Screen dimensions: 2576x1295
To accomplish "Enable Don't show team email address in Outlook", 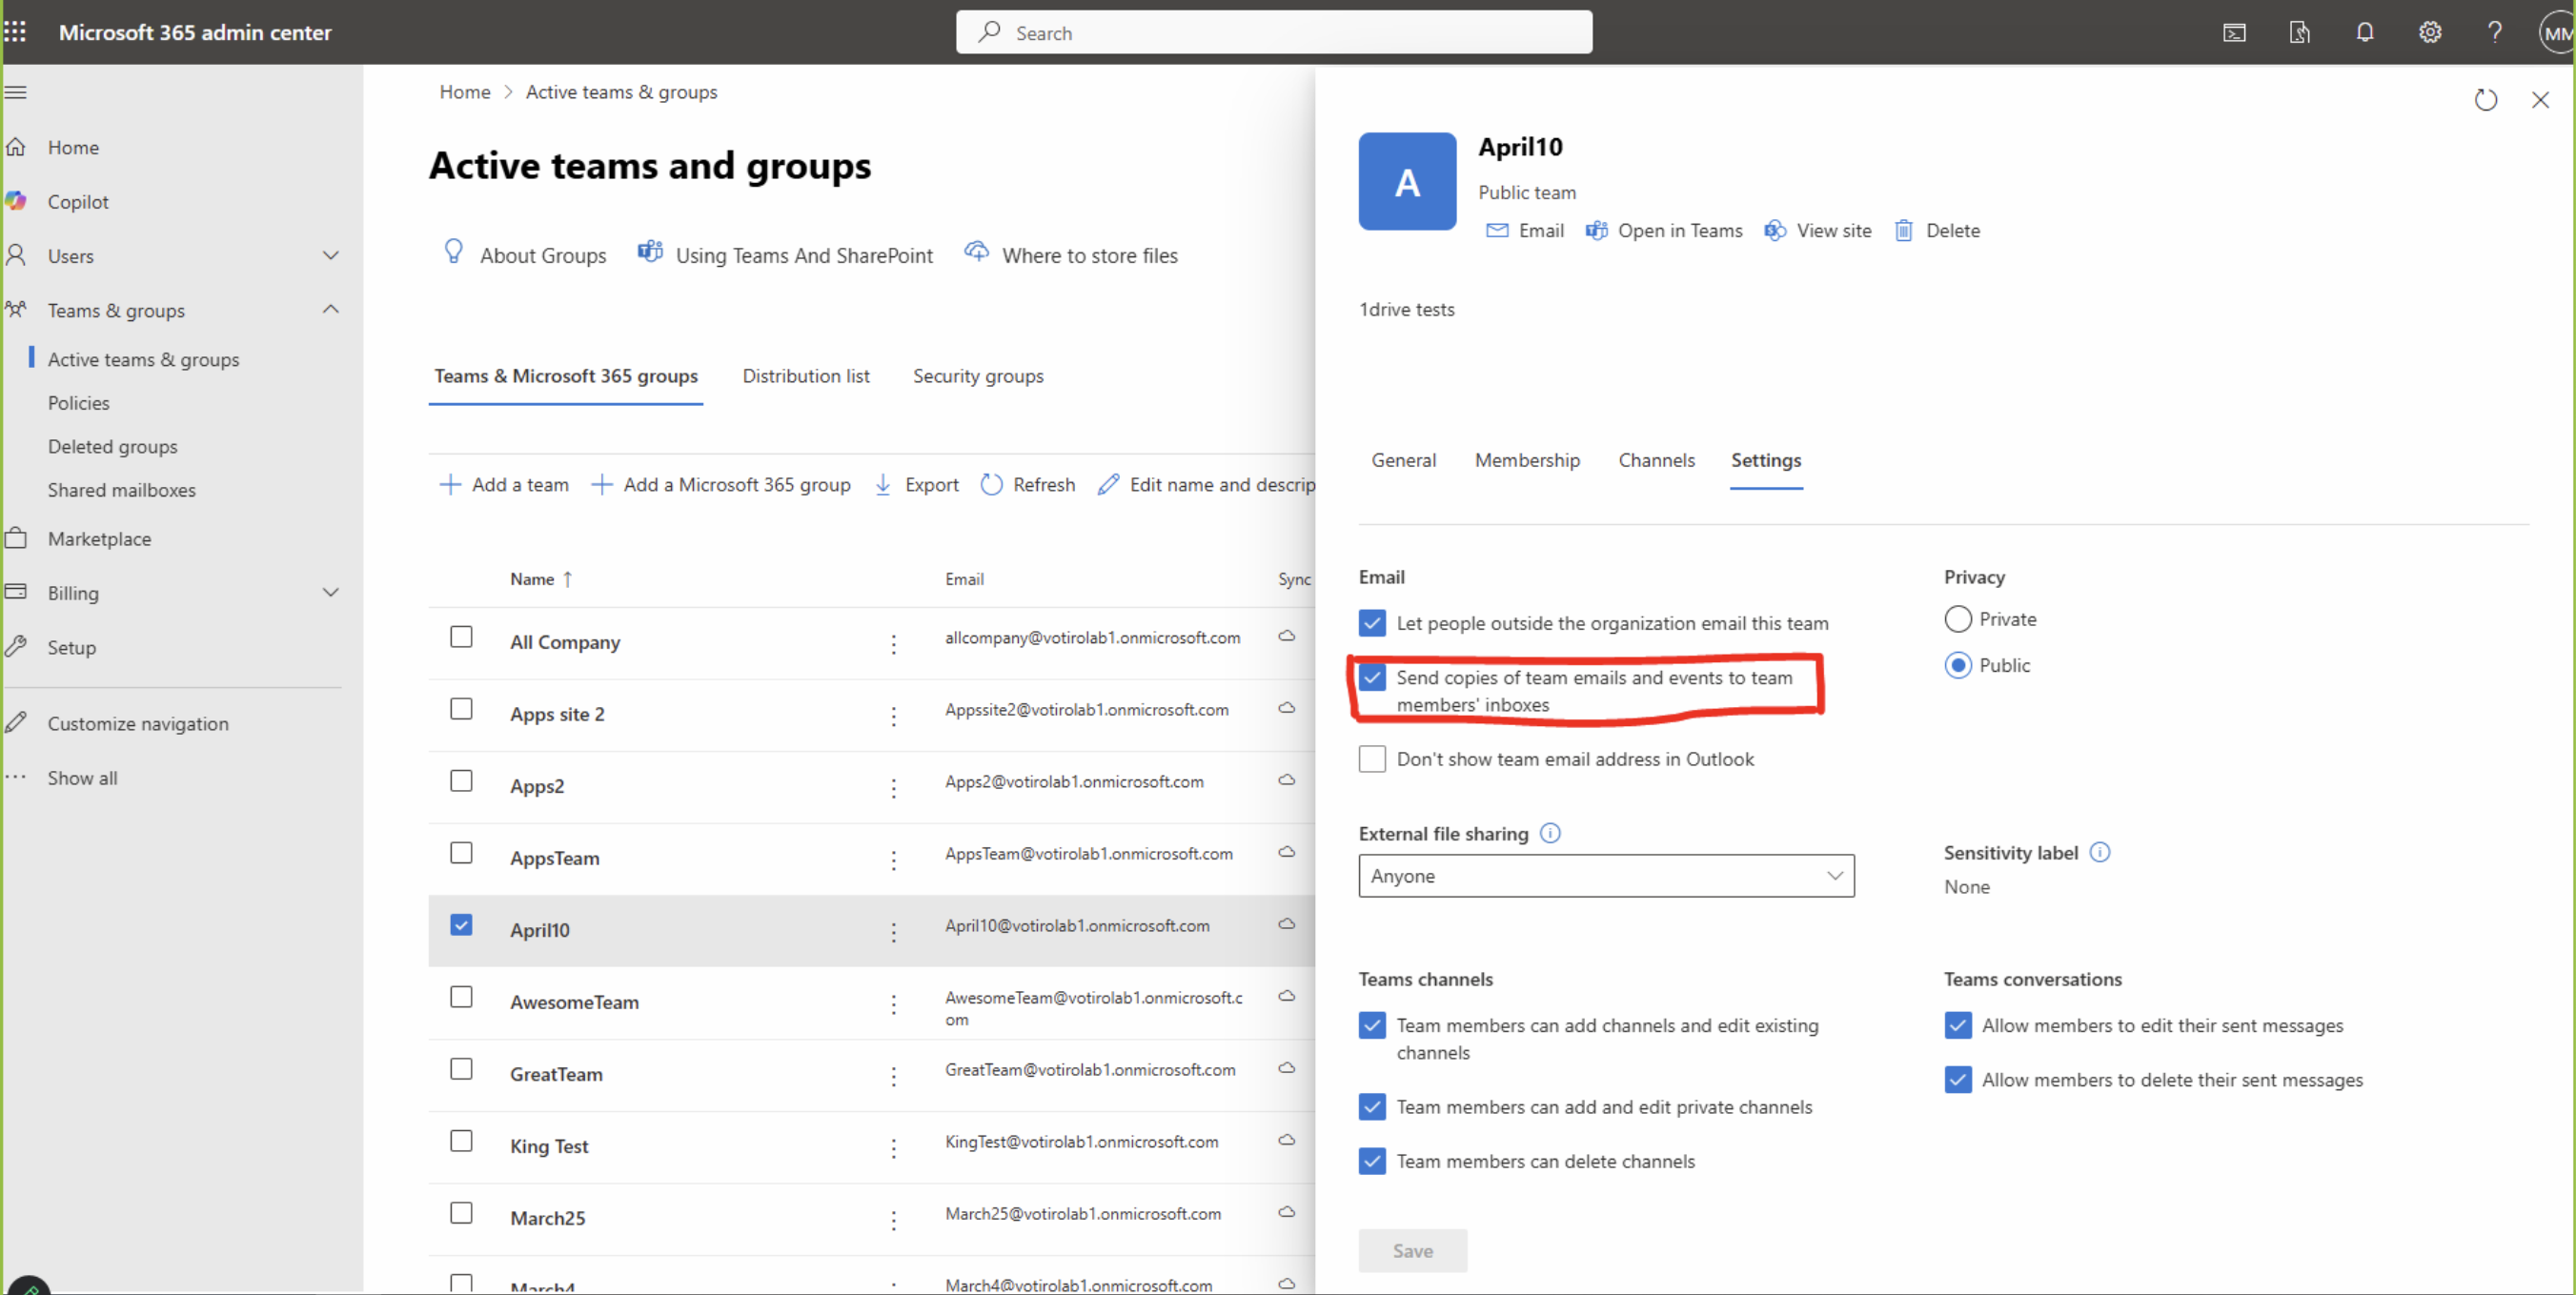I will (x=1372, y=759).
